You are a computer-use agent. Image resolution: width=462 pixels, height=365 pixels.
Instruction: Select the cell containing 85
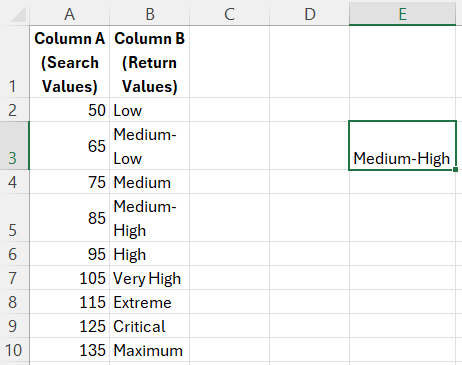(x=69, y=218)
